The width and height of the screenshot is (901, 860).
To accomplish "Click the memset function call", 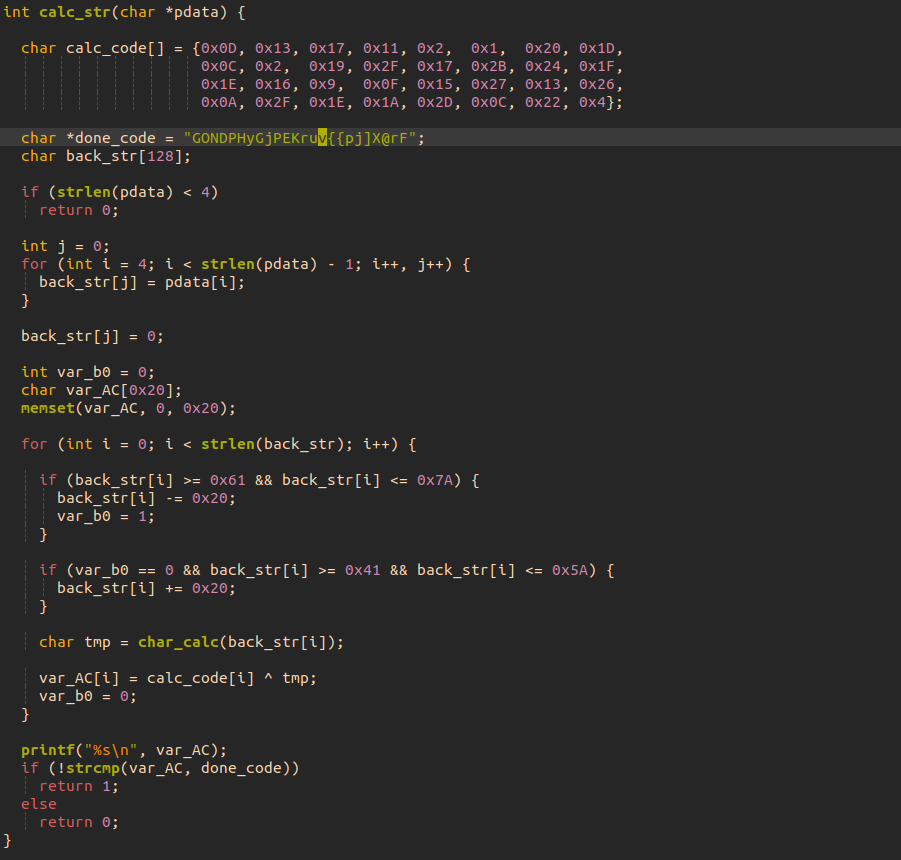I will pos(129,408).
